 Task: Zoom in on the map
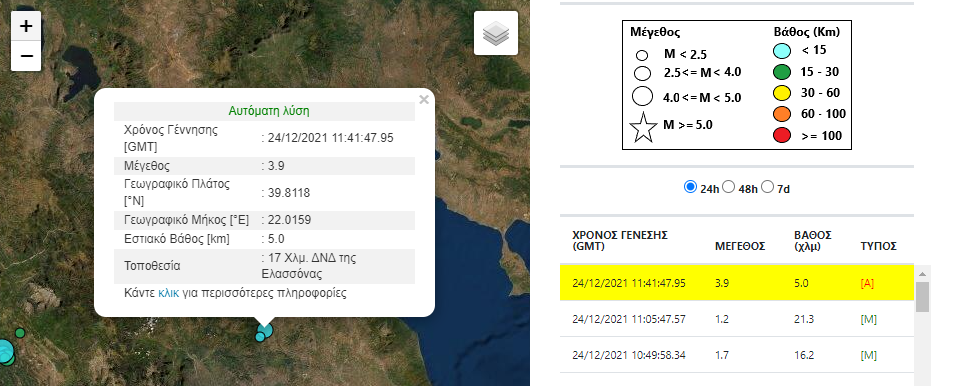[26, 26]
